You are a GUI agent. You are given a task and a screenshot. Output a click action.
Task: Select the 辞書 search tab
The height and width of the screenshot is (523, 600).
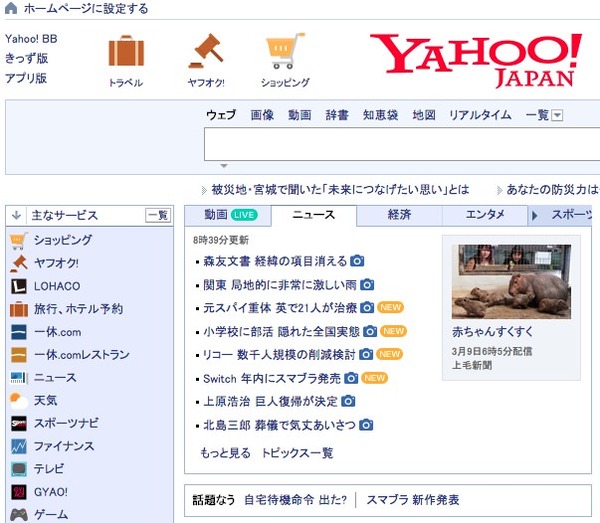[x=337, y=115]
